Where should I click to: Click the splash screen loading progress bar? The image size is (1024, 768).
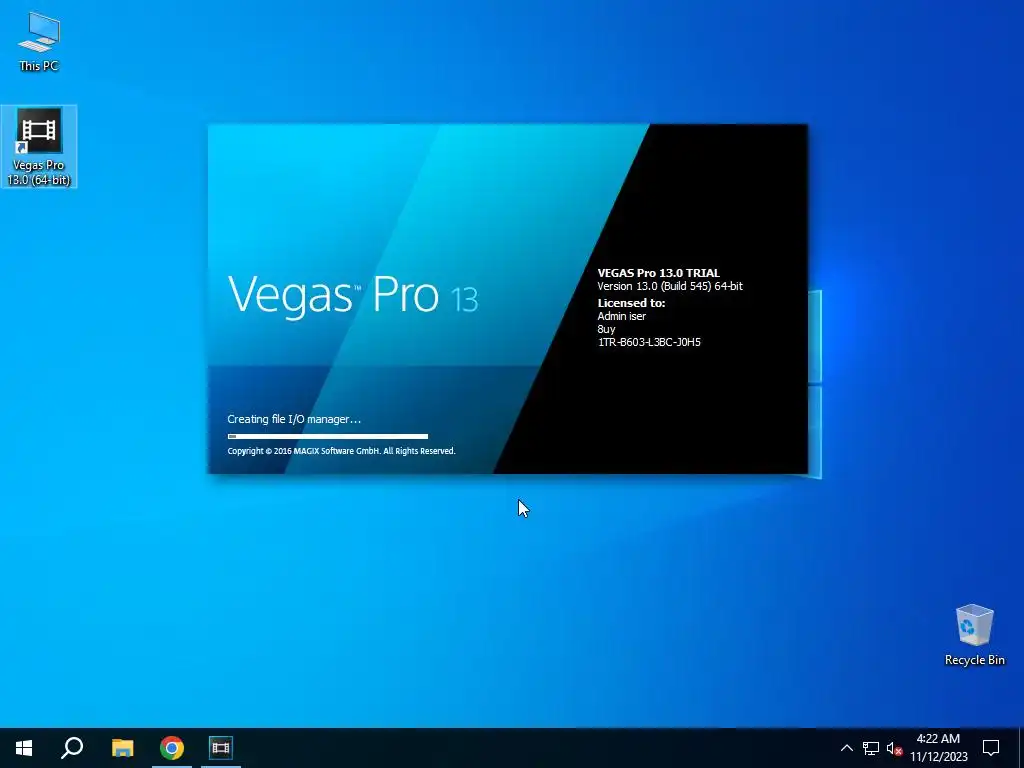[x=328, y=436]
